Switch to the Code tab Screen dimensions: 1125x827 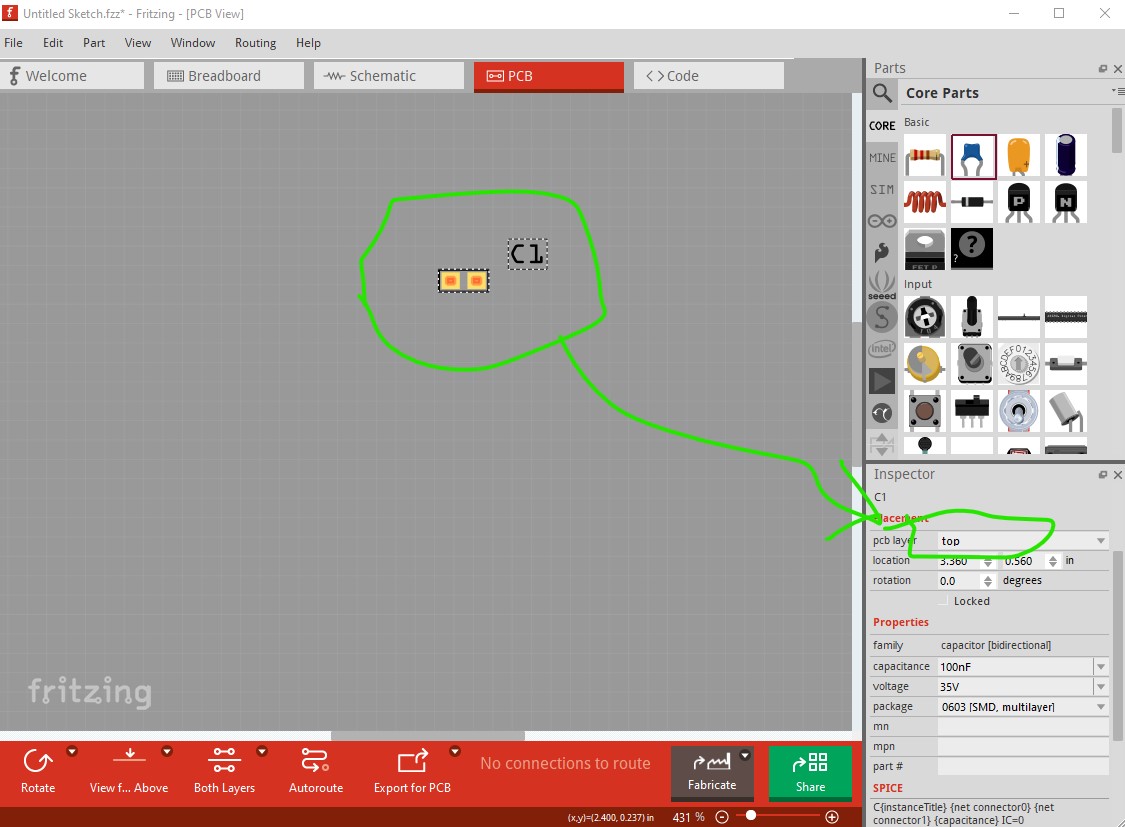tap(709, 76)
